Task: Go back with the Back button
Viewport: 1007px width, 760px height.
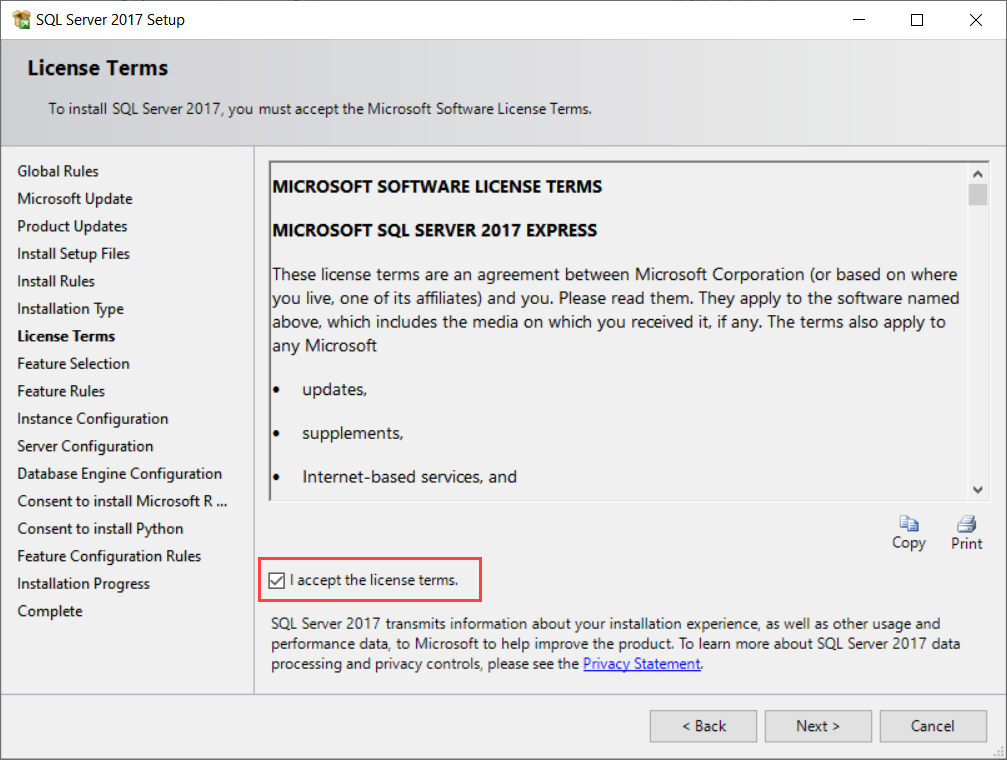Action: click(x=704, y=726)
